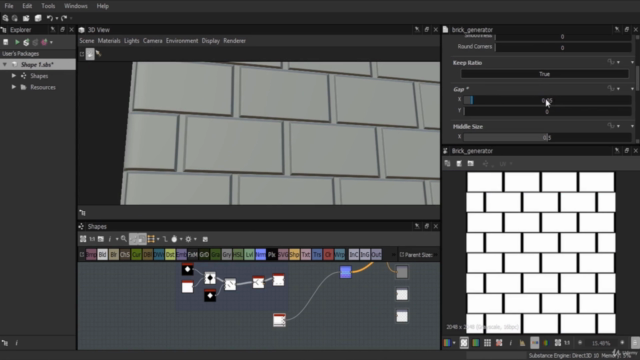This screenshot has height=360, width=640.
Task: Fit image to 2D view
Action: (x=558, y=343)
